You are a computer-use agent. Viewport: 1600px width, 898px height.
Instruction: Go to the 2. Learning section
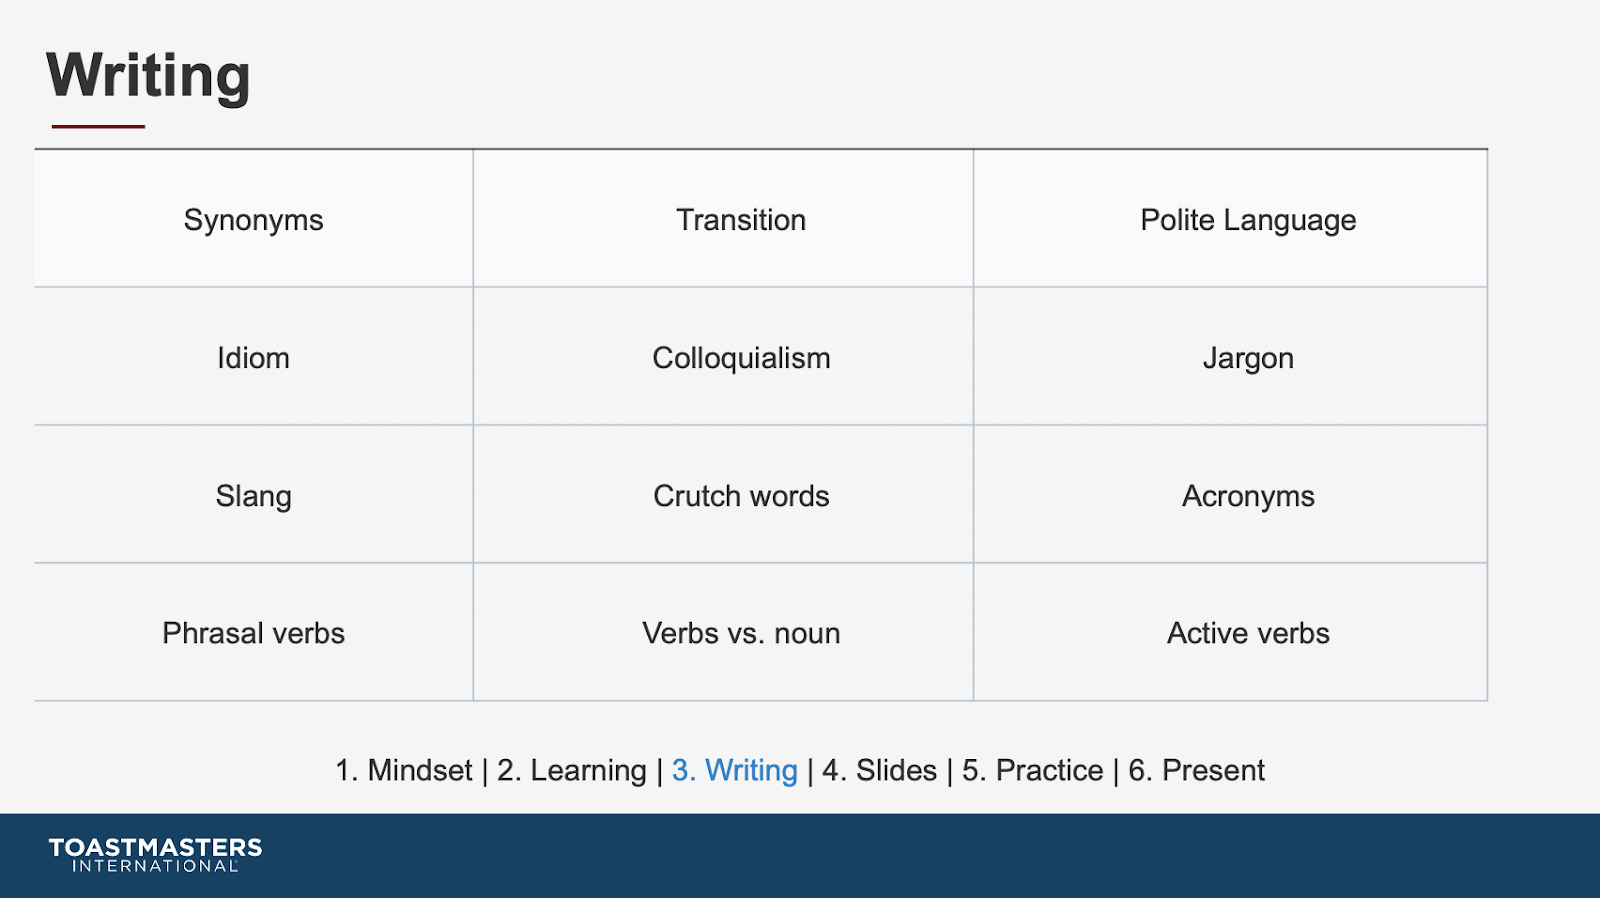click(572, 770)
